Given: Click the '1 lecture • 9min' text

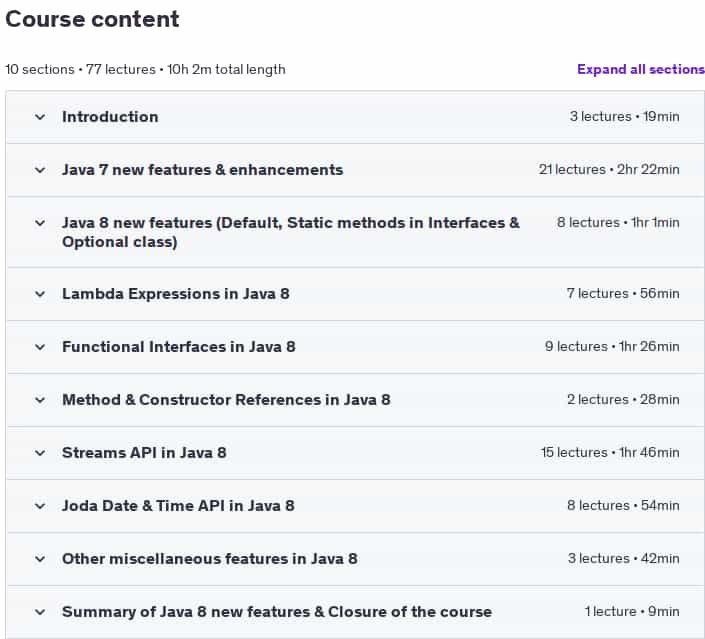Looking at the screenshot, I should point(632,612).
